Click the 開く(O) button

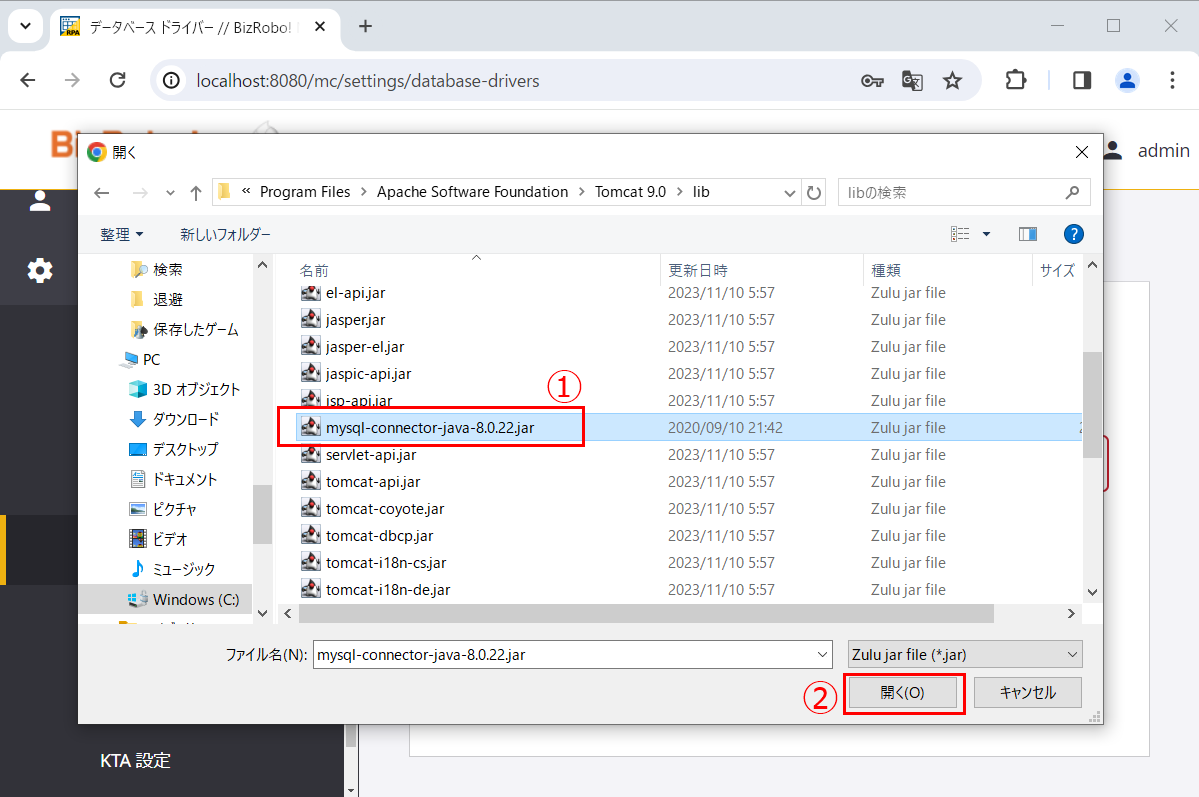[902, 693]
